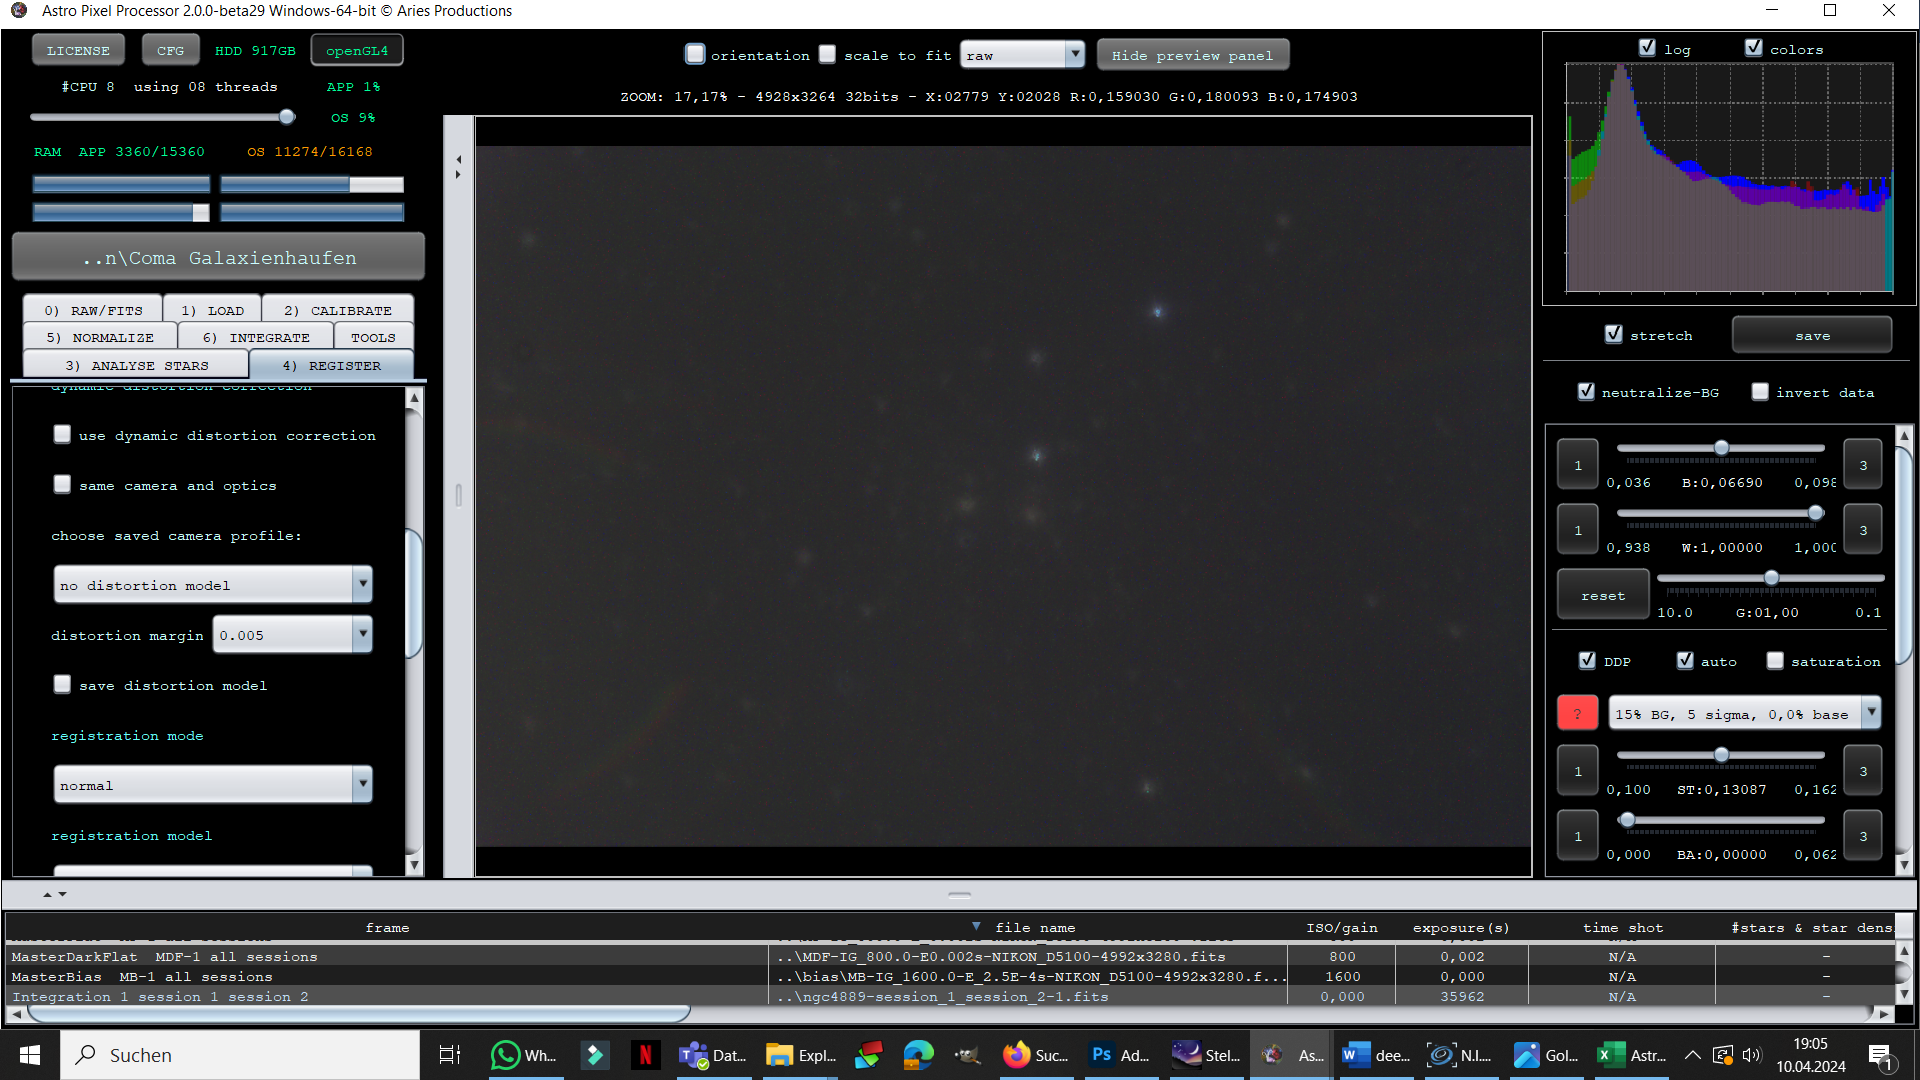Enable use dynamic distortion correction
1920x1080 pixels.
coord(62,434)
